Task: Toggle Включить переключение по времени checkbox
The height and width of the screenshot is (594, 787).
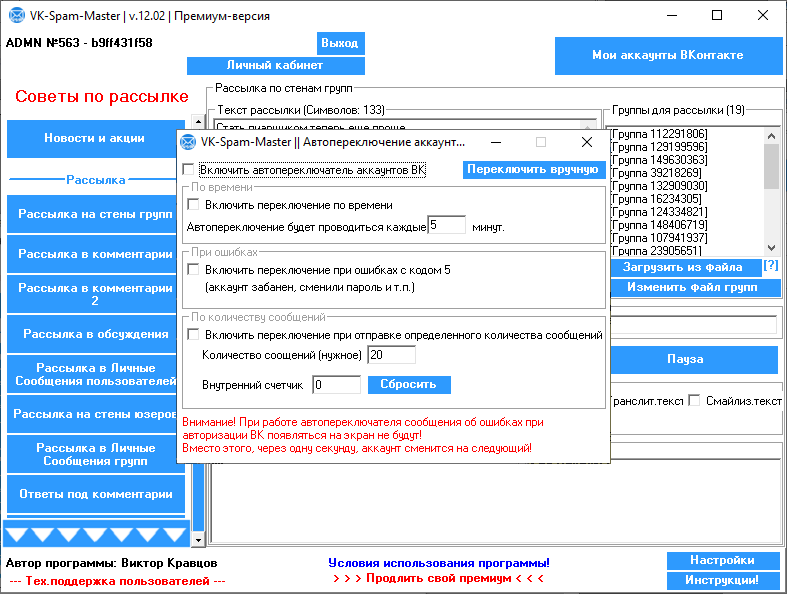Action: tap(194, 205)
